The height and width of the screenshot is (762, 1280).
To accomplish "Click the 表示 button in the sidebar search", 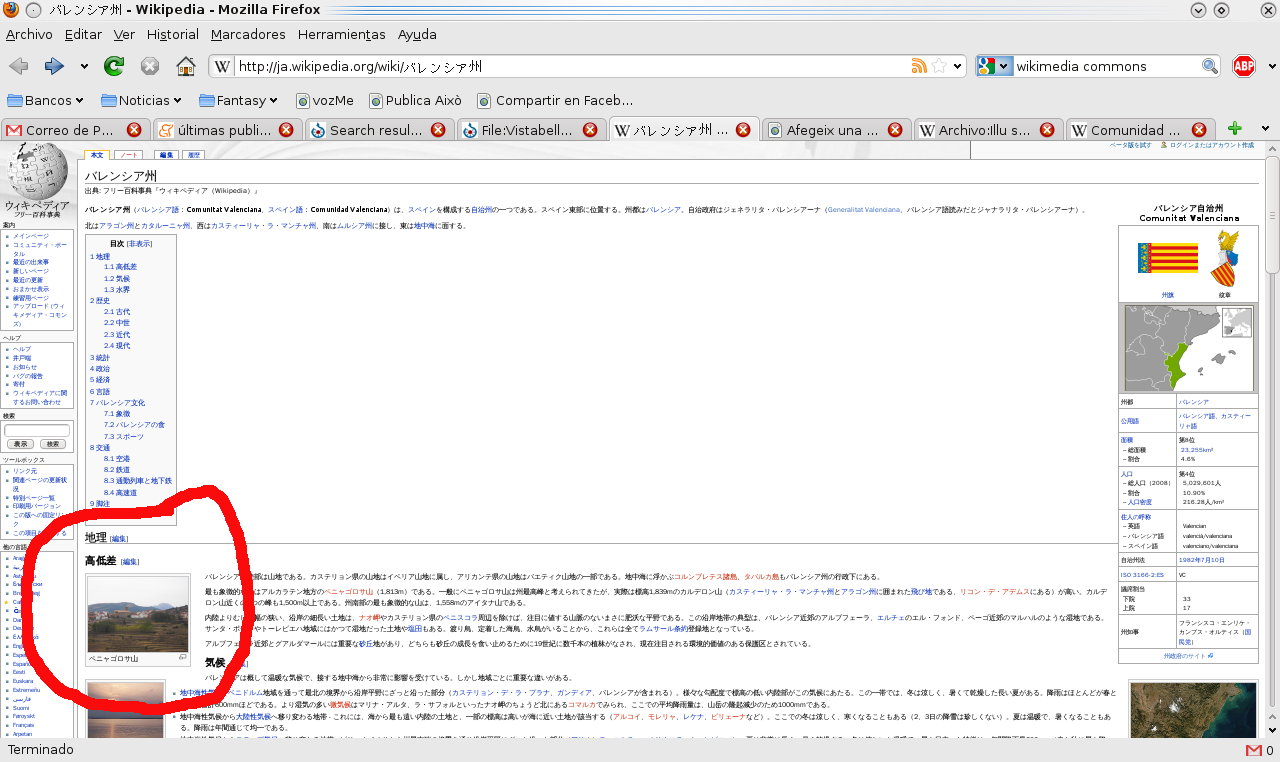I will (20, 443).
